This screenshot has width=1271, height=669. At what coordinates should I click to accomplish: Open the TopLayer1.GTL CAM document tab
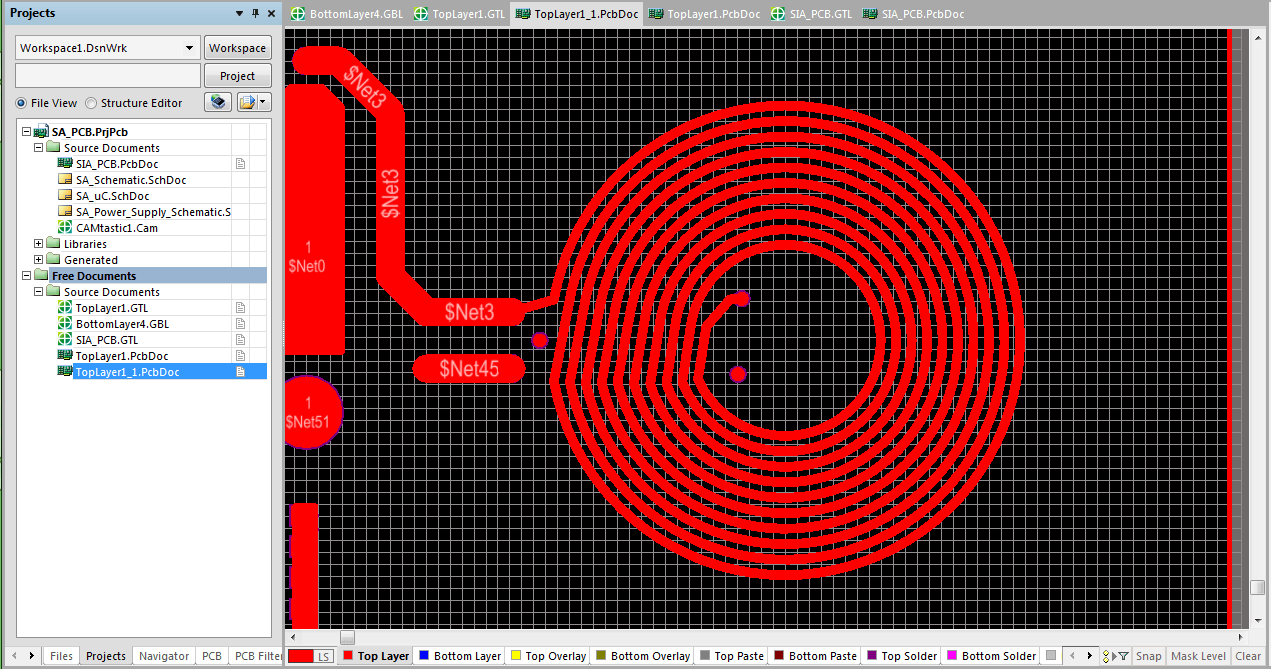click(x=458, y=14)
